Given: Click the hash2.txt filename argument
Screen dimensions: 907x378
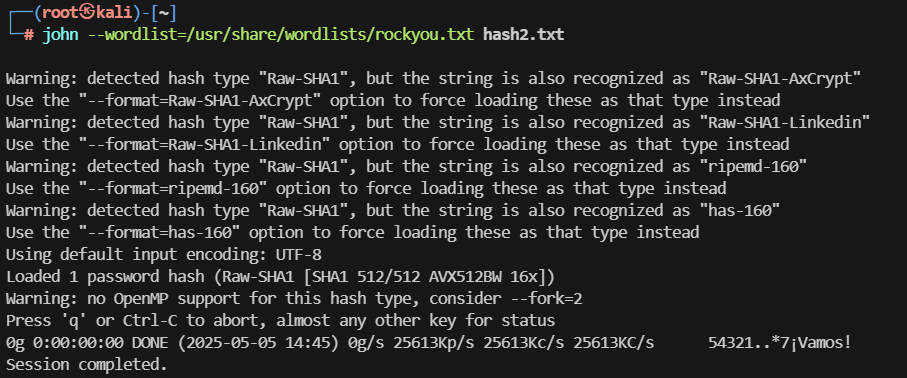Looking at the screenshot, I should pos(523,35).
